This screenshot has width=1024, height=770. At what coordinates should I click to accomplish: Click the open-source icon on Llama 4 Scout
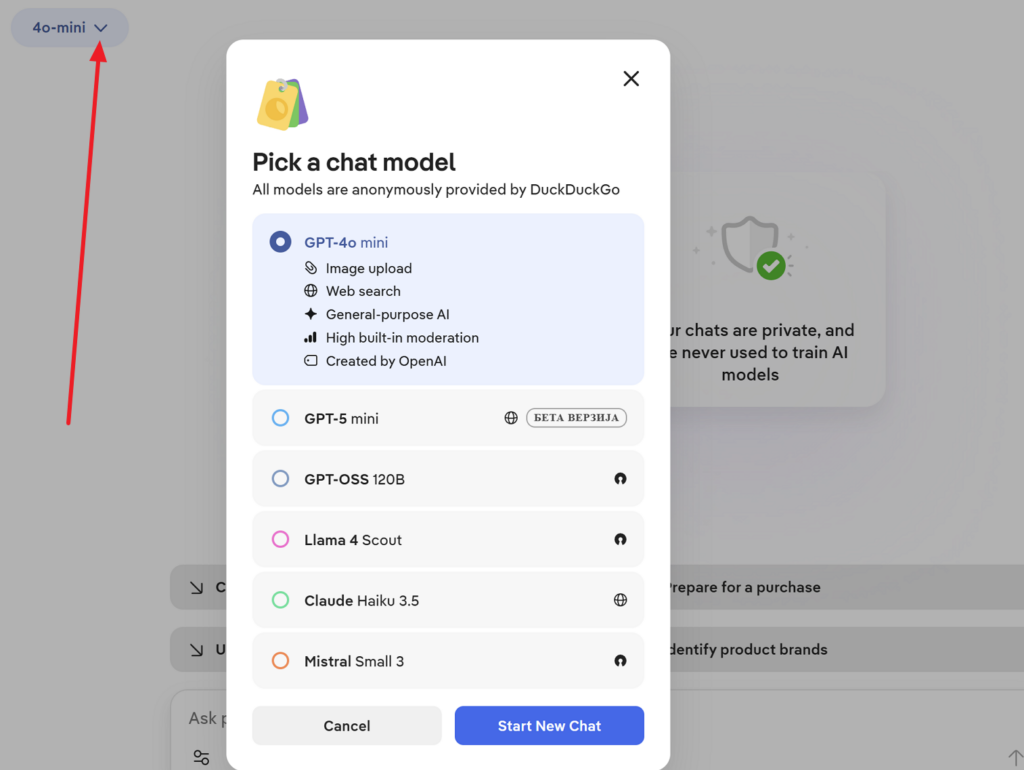point(620,540)
